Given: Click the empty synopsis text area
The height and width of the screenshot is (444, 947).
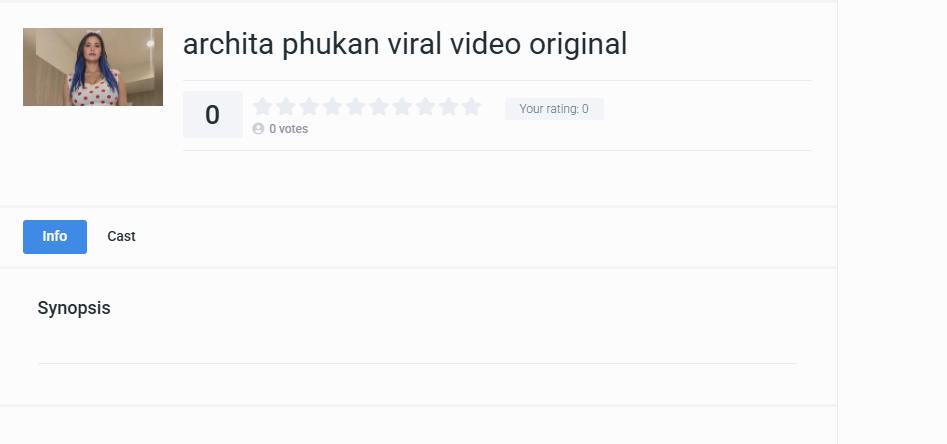Looking at the screenshot, I should (x=417, y=342).
